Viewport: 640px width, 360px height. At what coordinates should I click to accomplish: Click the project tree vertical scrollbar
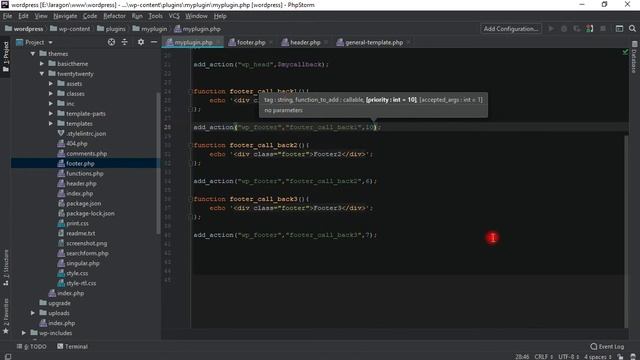click(x=158, y=163)
